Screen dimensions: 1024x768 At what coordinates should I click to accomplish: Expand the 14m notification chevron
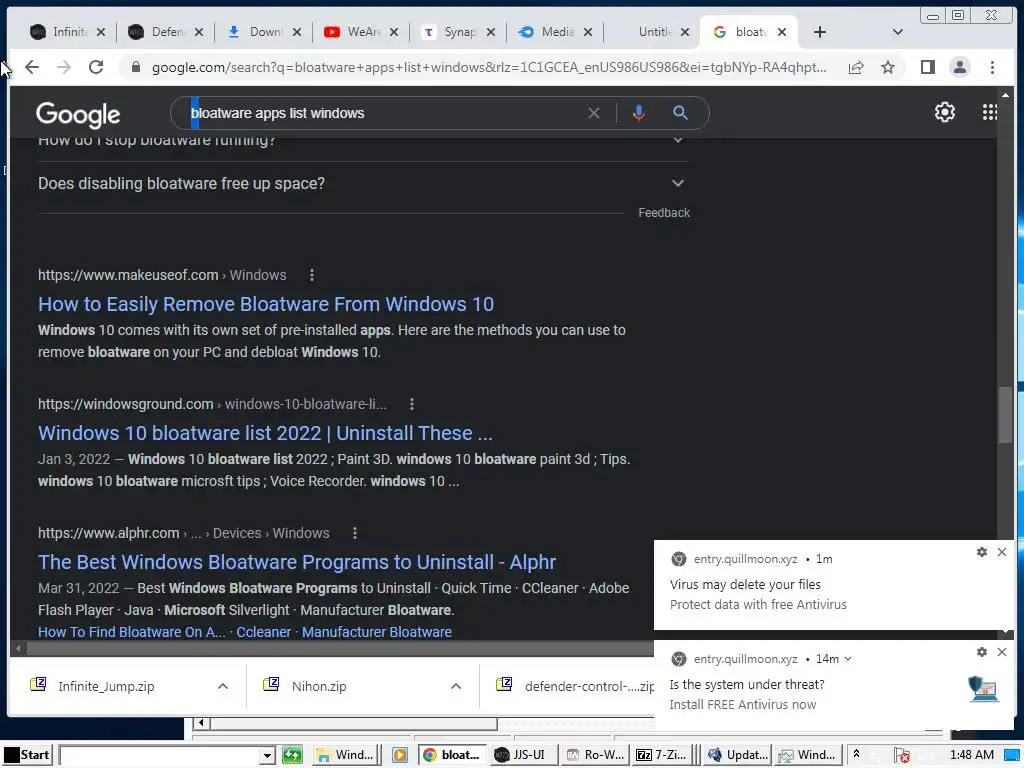[x=848, y=659]
